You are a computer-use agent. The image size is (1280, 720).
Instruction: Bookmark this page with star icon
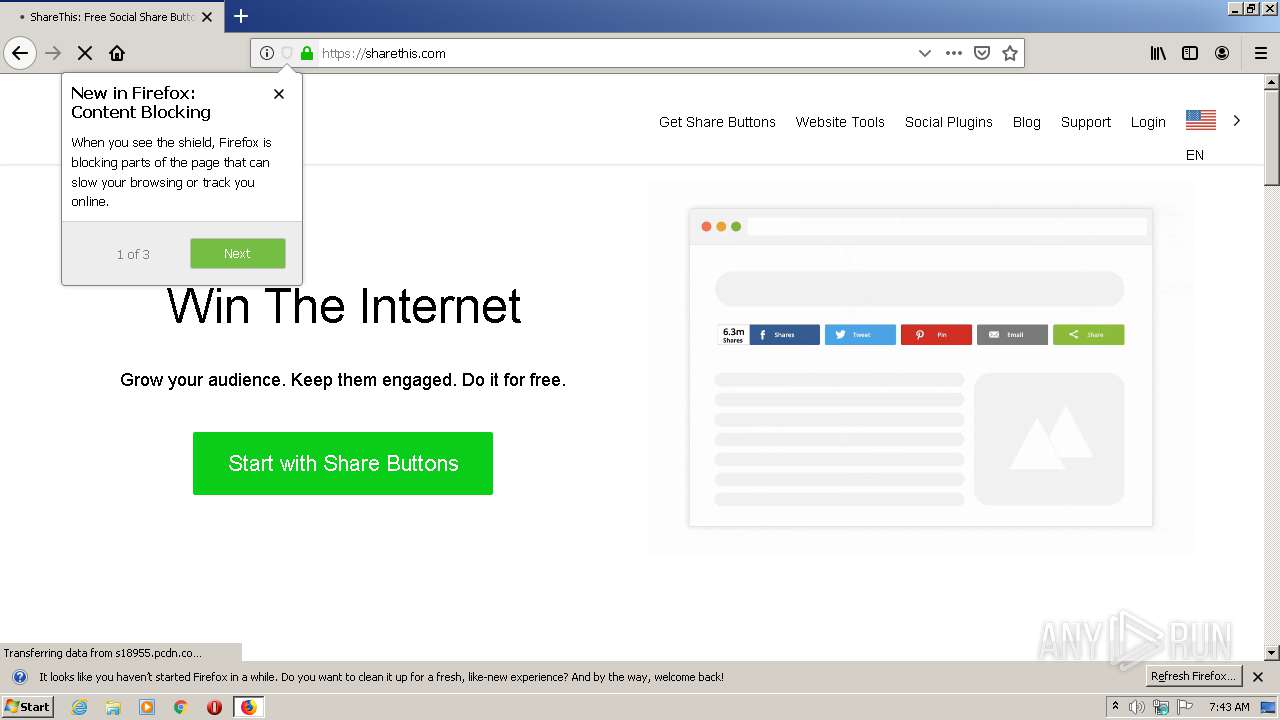pyautogui.click(x=1010, y=53)
